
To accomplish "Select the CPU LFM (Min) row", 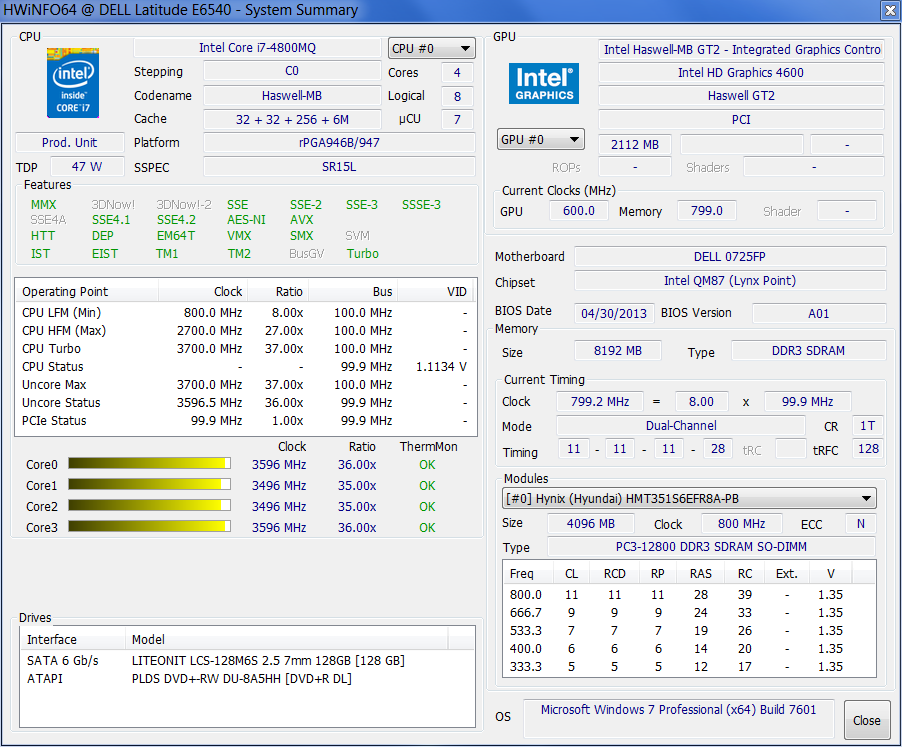I will 244,312.
